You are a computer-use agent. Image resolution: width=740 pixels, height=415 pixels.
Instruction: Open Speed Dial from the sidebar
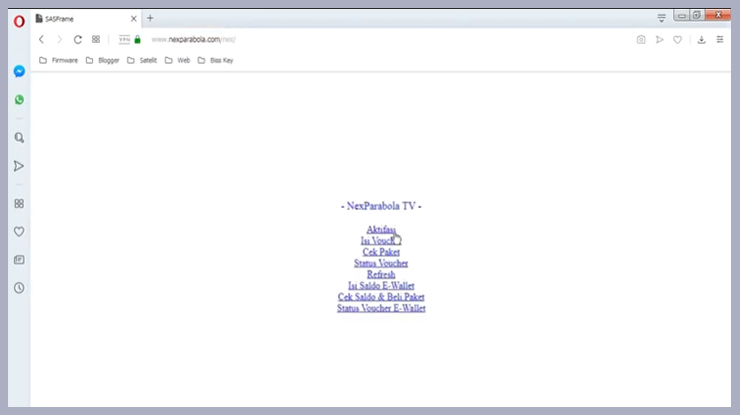pos(19,203)
